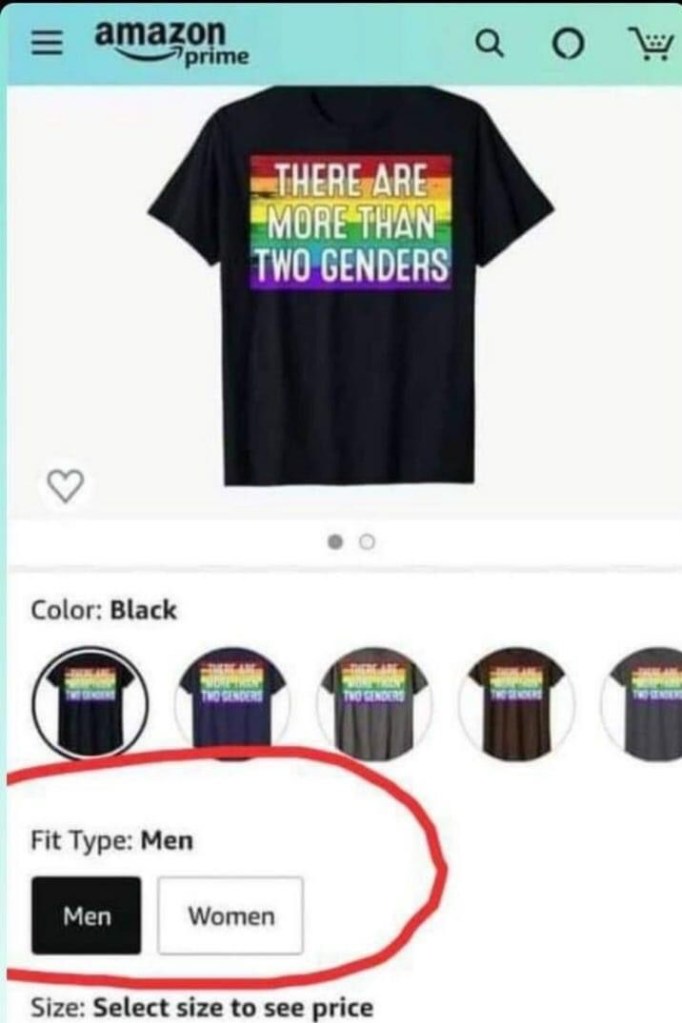Image resolution: width=682 pixels, height=1023 pixels.
Task: Go to the first product image dot
Action: 335,542
